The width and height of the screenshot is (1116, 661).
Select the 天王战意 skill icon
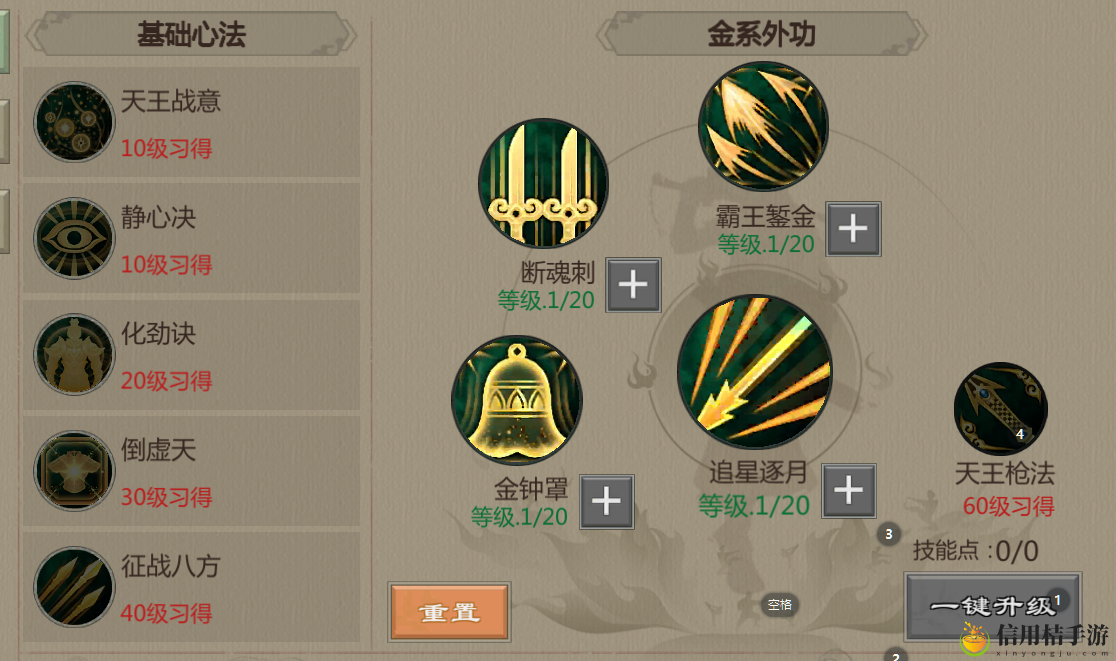pos(74,122)
